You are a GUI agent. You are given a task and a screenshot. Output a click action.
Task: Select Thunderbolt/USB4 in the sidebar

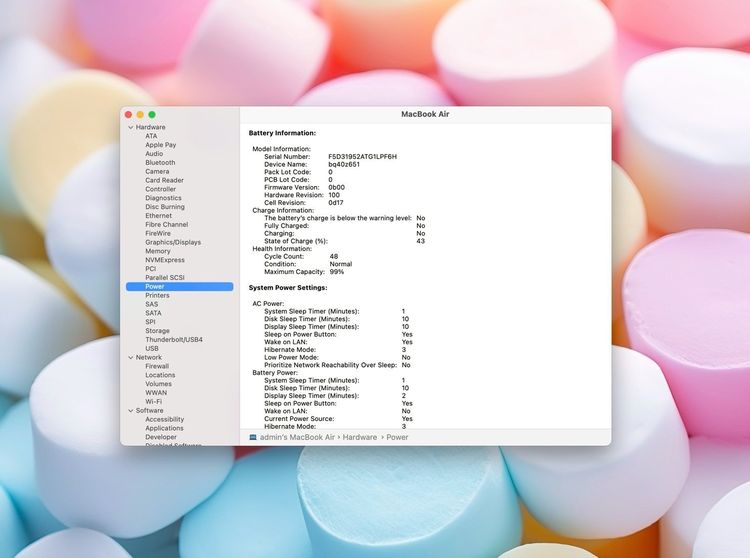coord(174,339)
